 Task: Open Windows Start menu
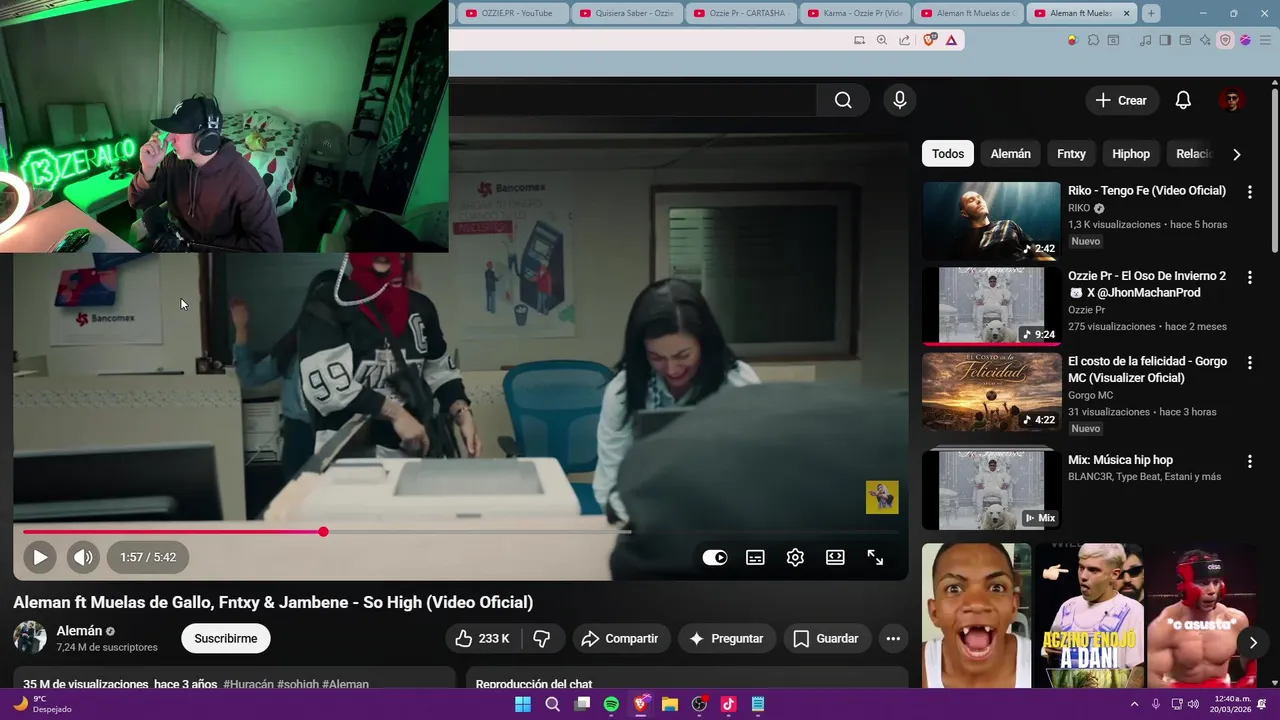523,704
